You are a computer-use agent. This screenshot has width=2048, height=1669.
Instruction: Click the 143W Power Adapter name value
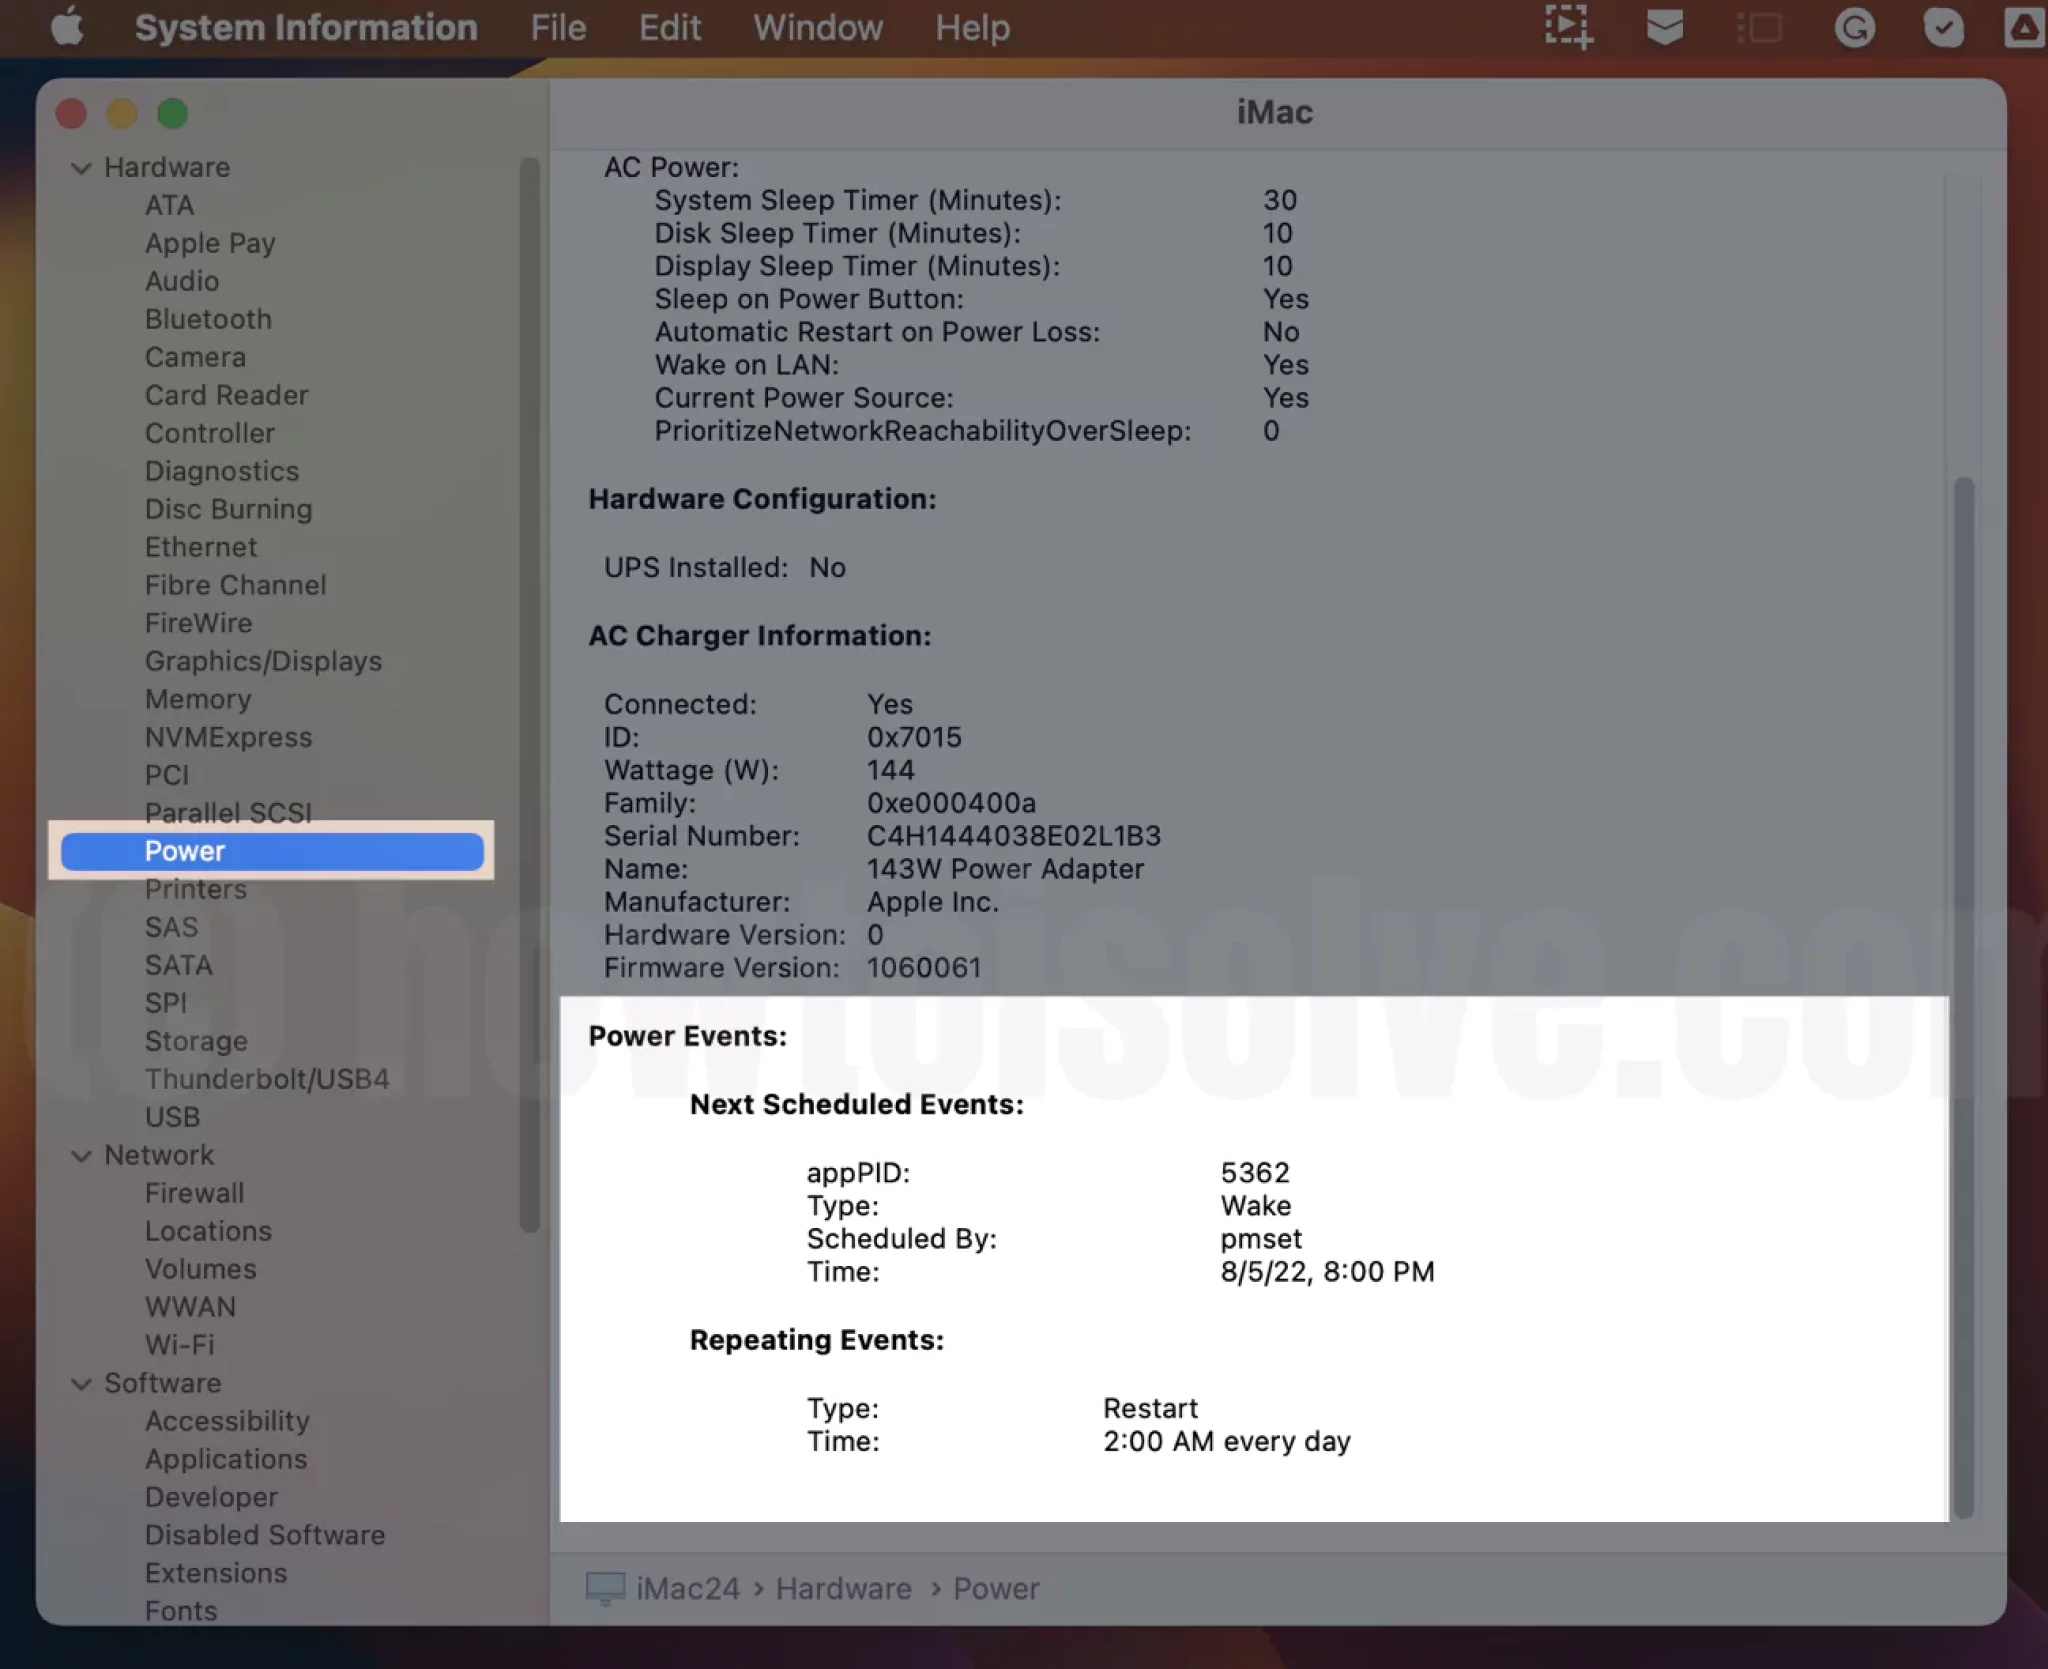(x=1005, y=869)
